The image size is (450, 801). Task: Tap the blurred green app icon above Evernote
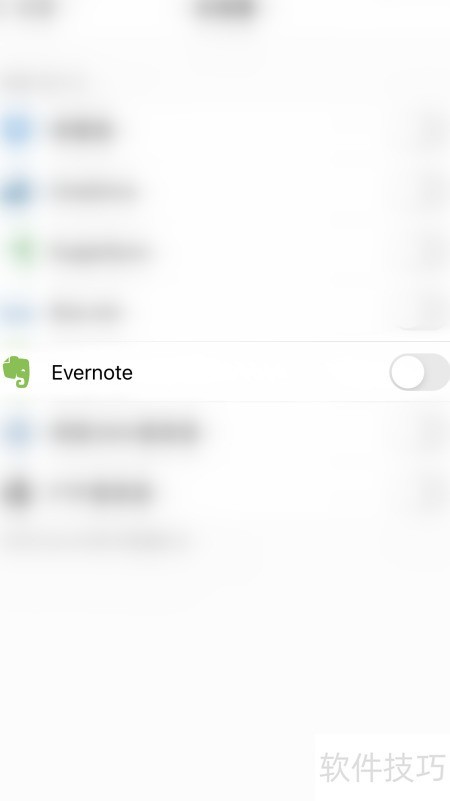(x=20, y=251)
